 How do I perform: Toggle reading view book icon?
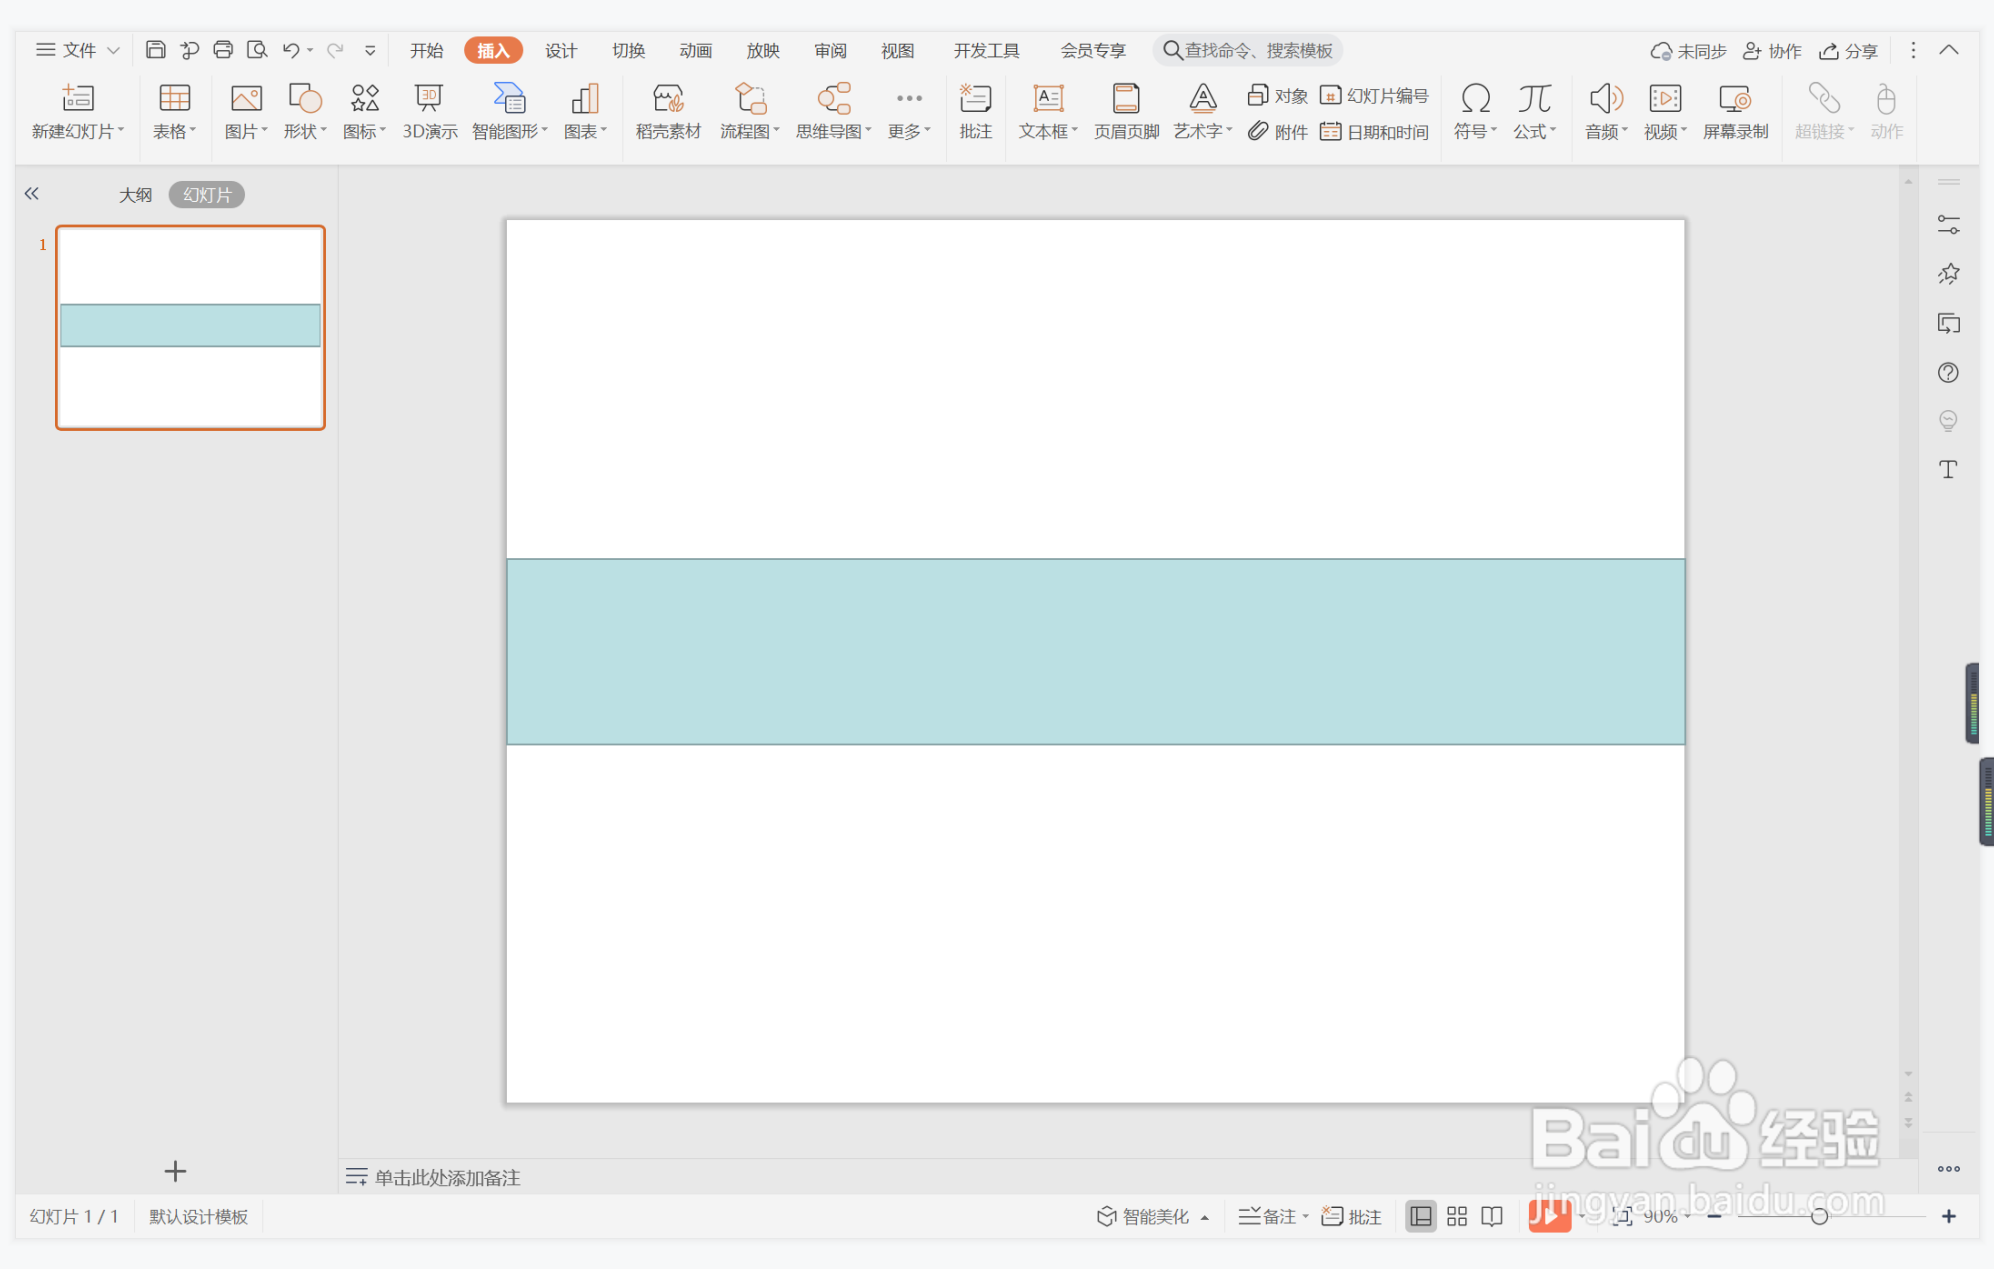1492,1216
